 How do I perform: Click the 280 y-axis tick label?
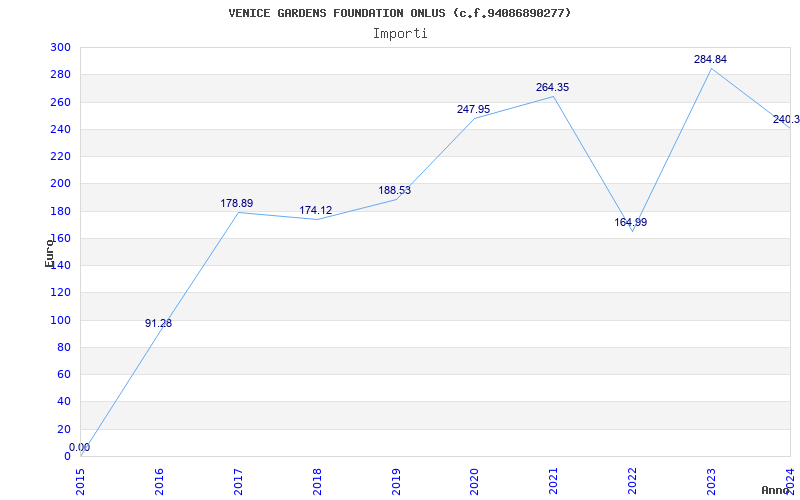coord(61,74)
